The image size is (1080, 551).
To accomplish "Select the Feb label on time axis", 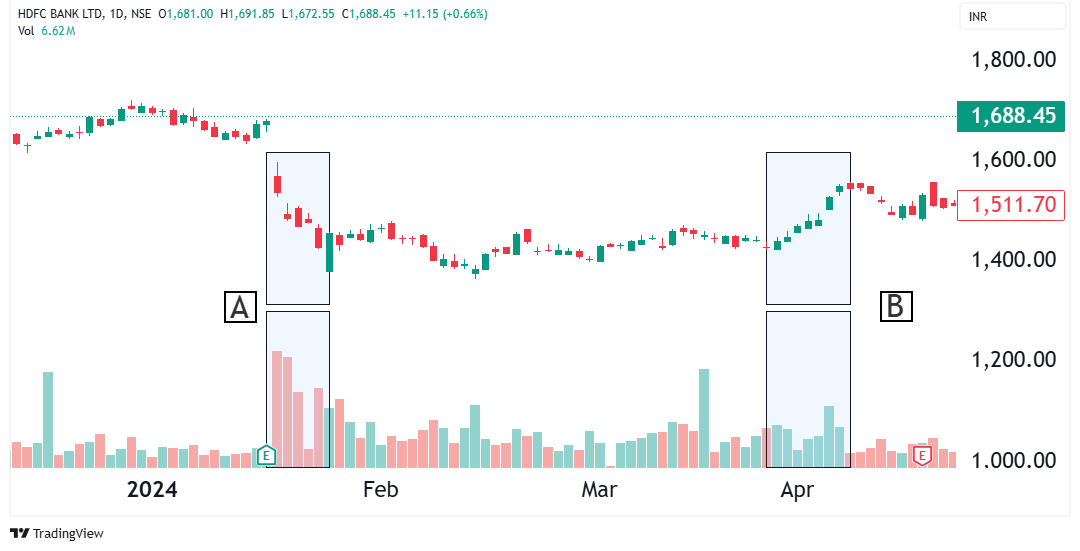I will [380, 490].
